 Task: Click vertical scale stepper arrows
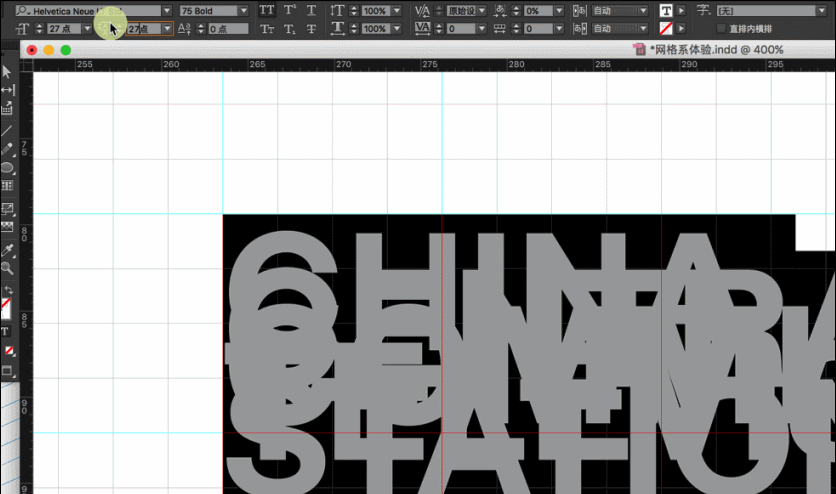(354, 11)
